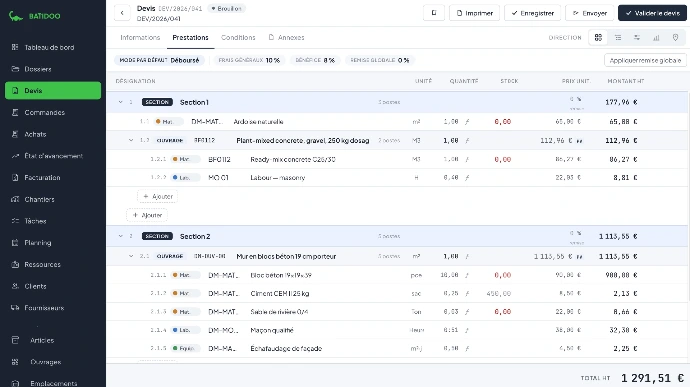Open Clients in the sidebar
This screenshot has width=690, height=387.
coord(35,286)
